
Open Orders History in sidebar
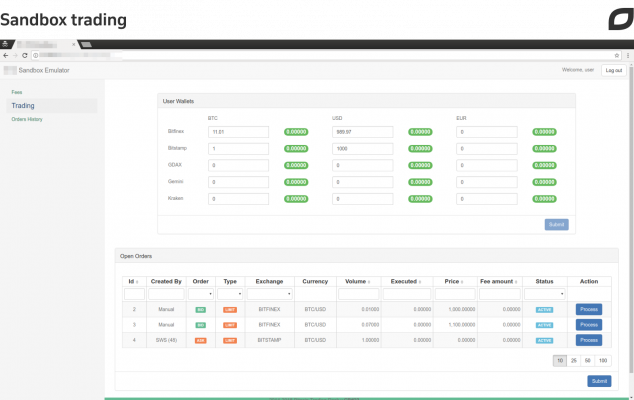(x=27, y=119)
